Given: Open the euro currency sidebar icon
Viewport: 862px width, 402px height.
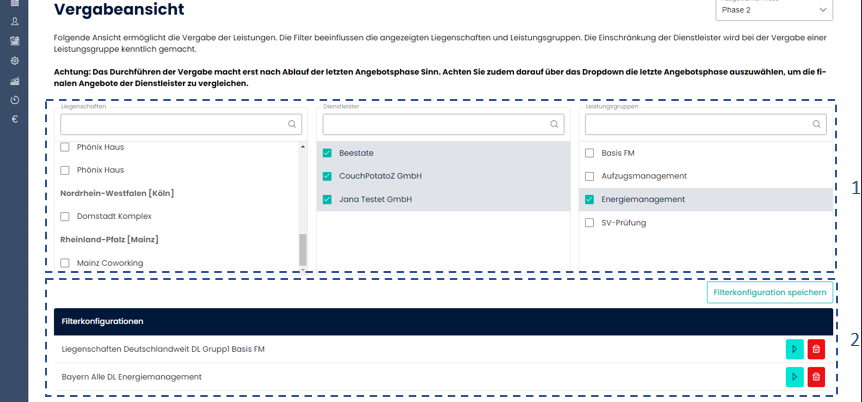Looking at the screenshot, I should [15, 119].
